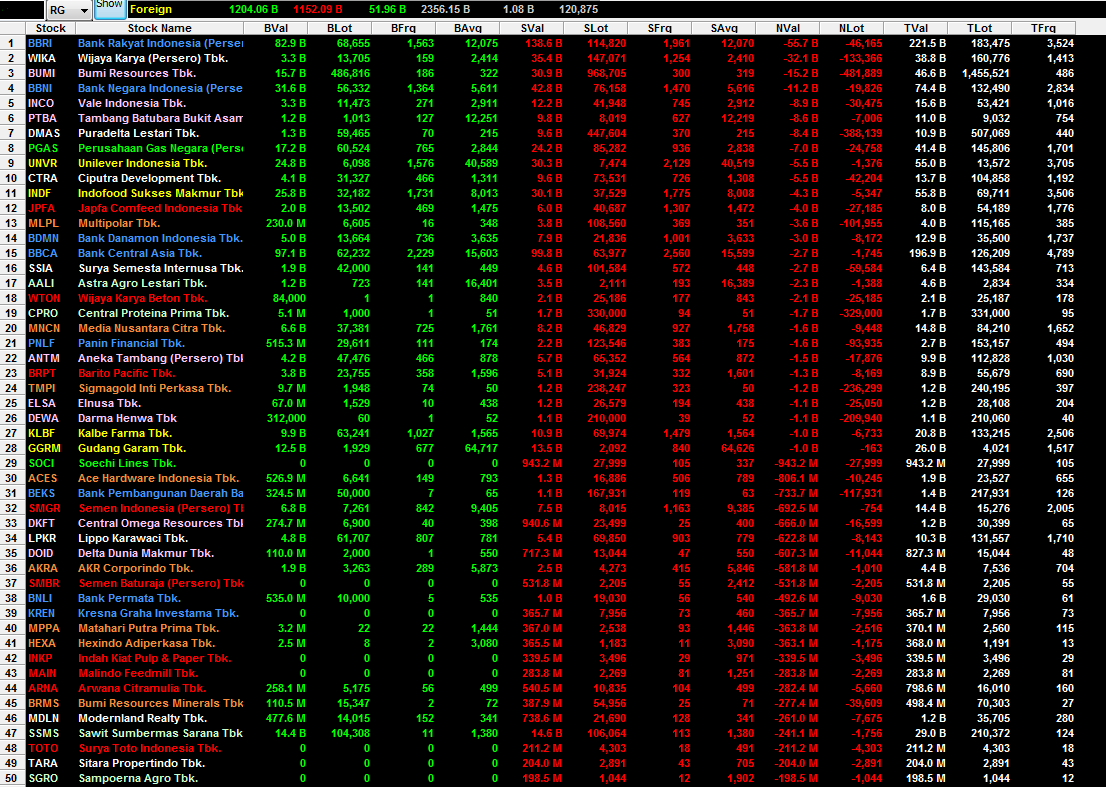Viewport: 1106px width, 787px height.
Task: Click Multipolar Tbk. name
Action: point(118,223)
